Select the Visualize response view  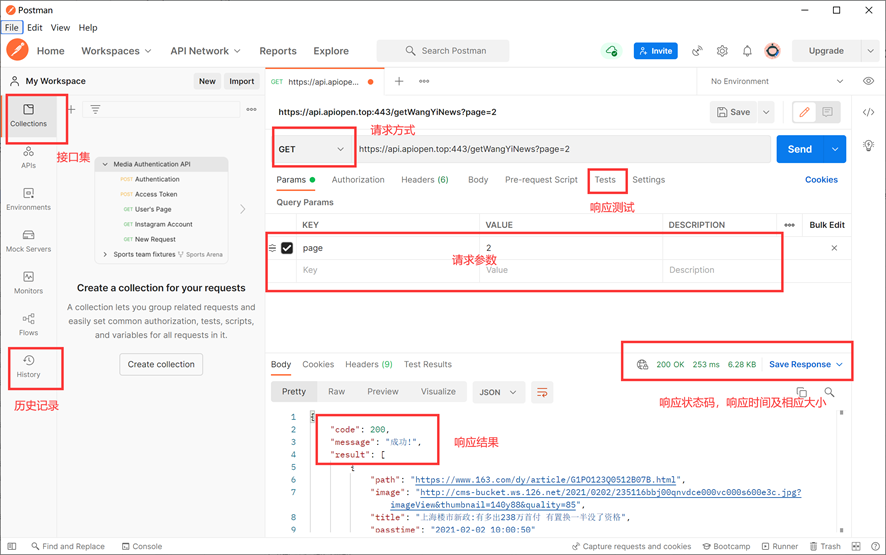pos(438,392)
